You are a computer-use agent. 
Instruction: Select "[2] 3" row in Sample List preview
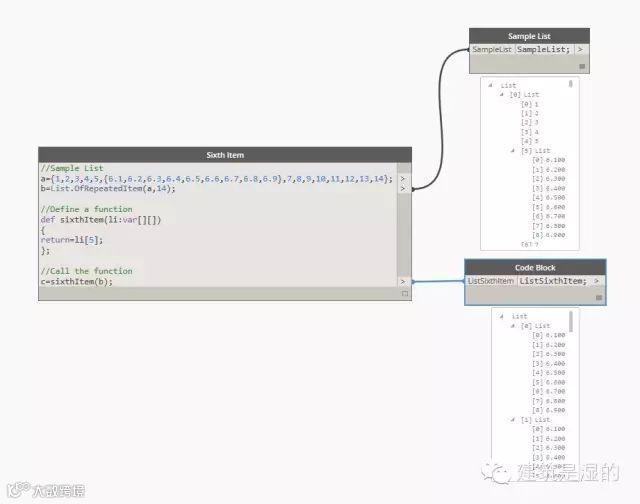[x=530, y=122]
